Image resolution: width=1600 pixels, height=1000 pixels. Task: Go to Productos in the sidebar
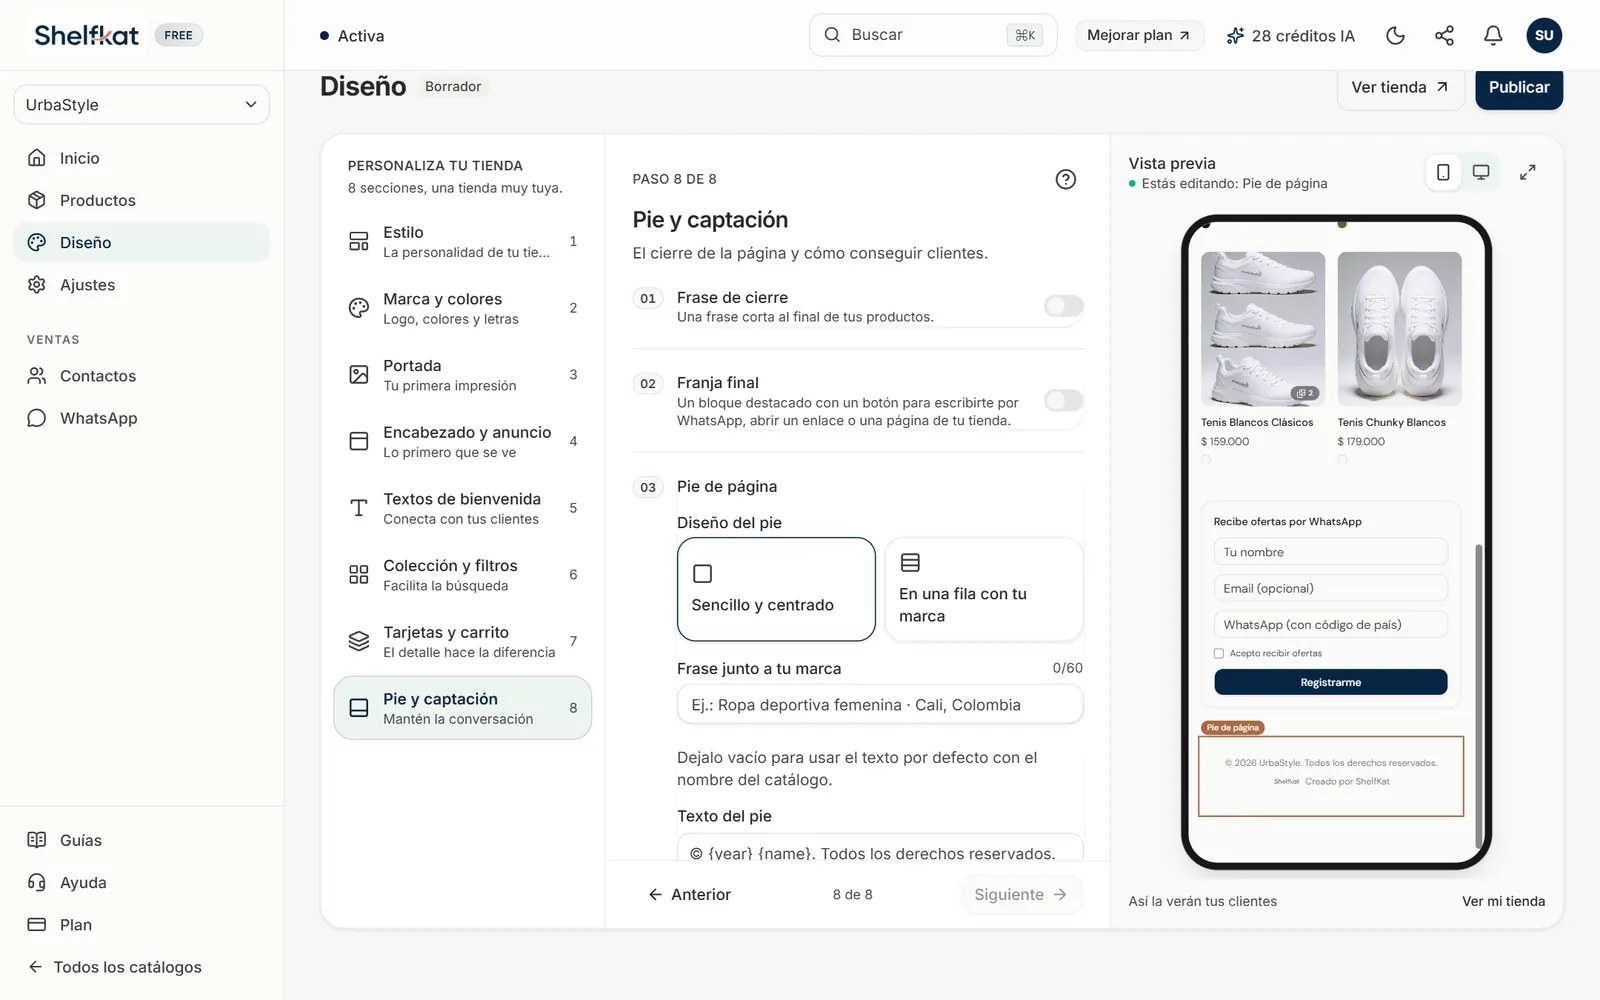[141, 200]
